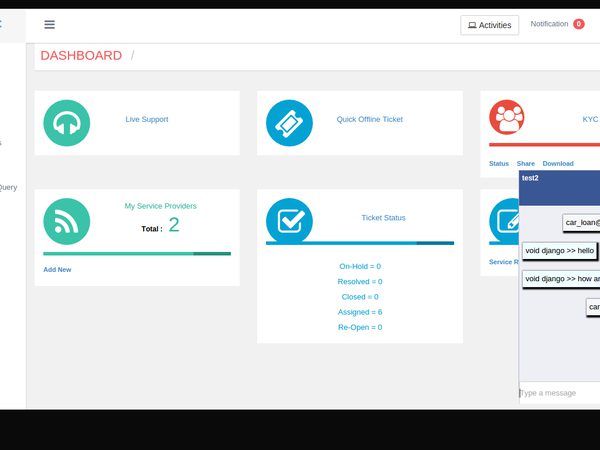This screenshot has height=450, width=600.
Task: Focus the Type a message input field
Action: [x=559, y=393]
